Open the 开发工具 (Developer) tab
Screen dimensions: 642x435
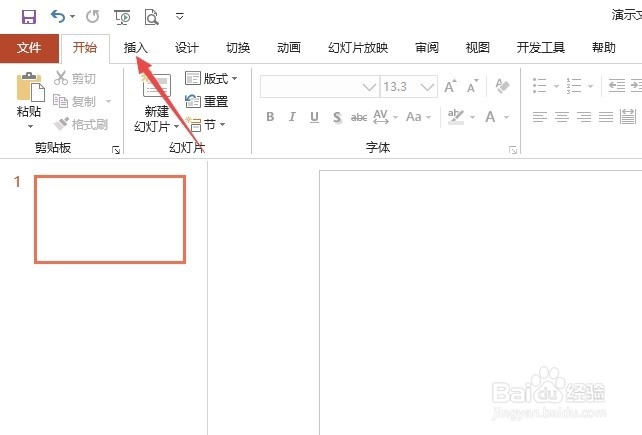tap(540, 48)
